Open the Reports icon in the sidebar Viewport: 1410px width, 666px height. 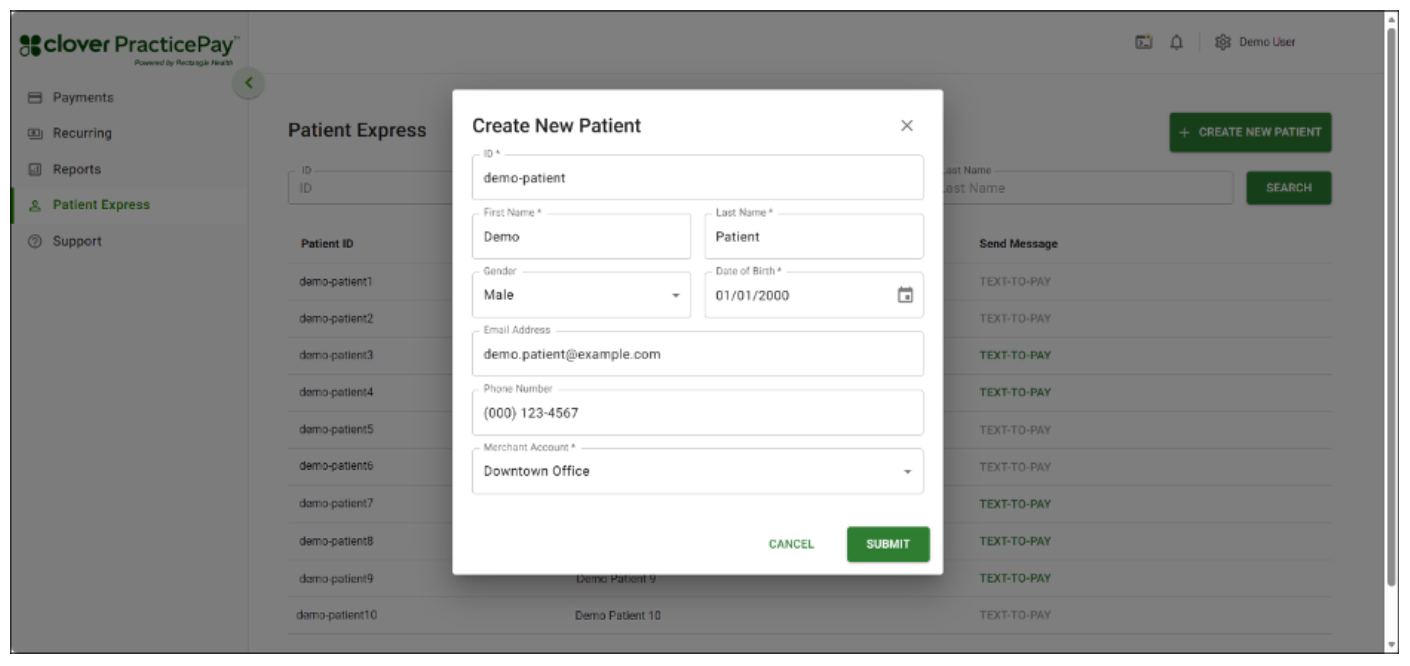click(32, 170)
